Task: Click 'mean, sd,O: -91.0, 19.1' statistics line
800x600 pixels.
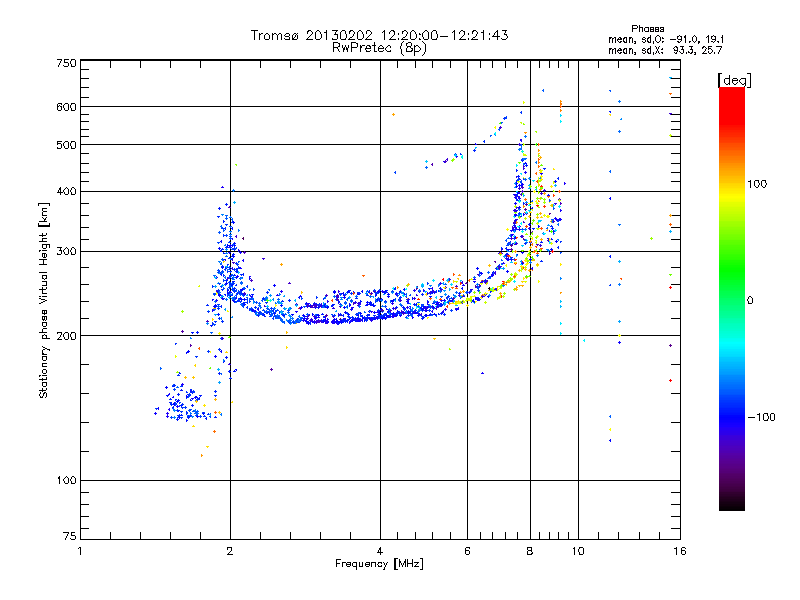Action: pos(666,39)
